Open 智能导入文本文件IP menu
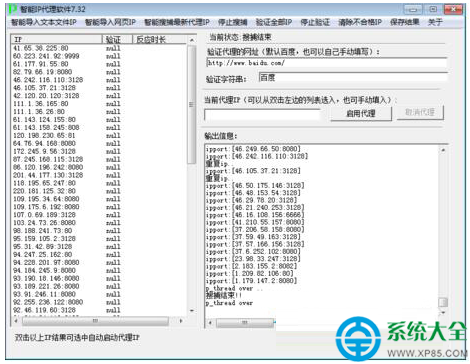This screenshot has width=470, height=364. pyautogui.click(x=44, y=22)
